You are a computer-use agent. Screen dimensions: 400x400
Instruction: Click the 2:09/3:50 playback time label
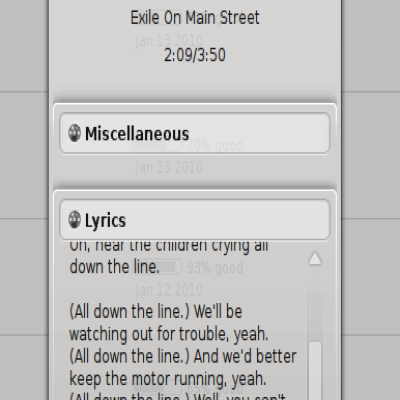(x=195, y=55)
